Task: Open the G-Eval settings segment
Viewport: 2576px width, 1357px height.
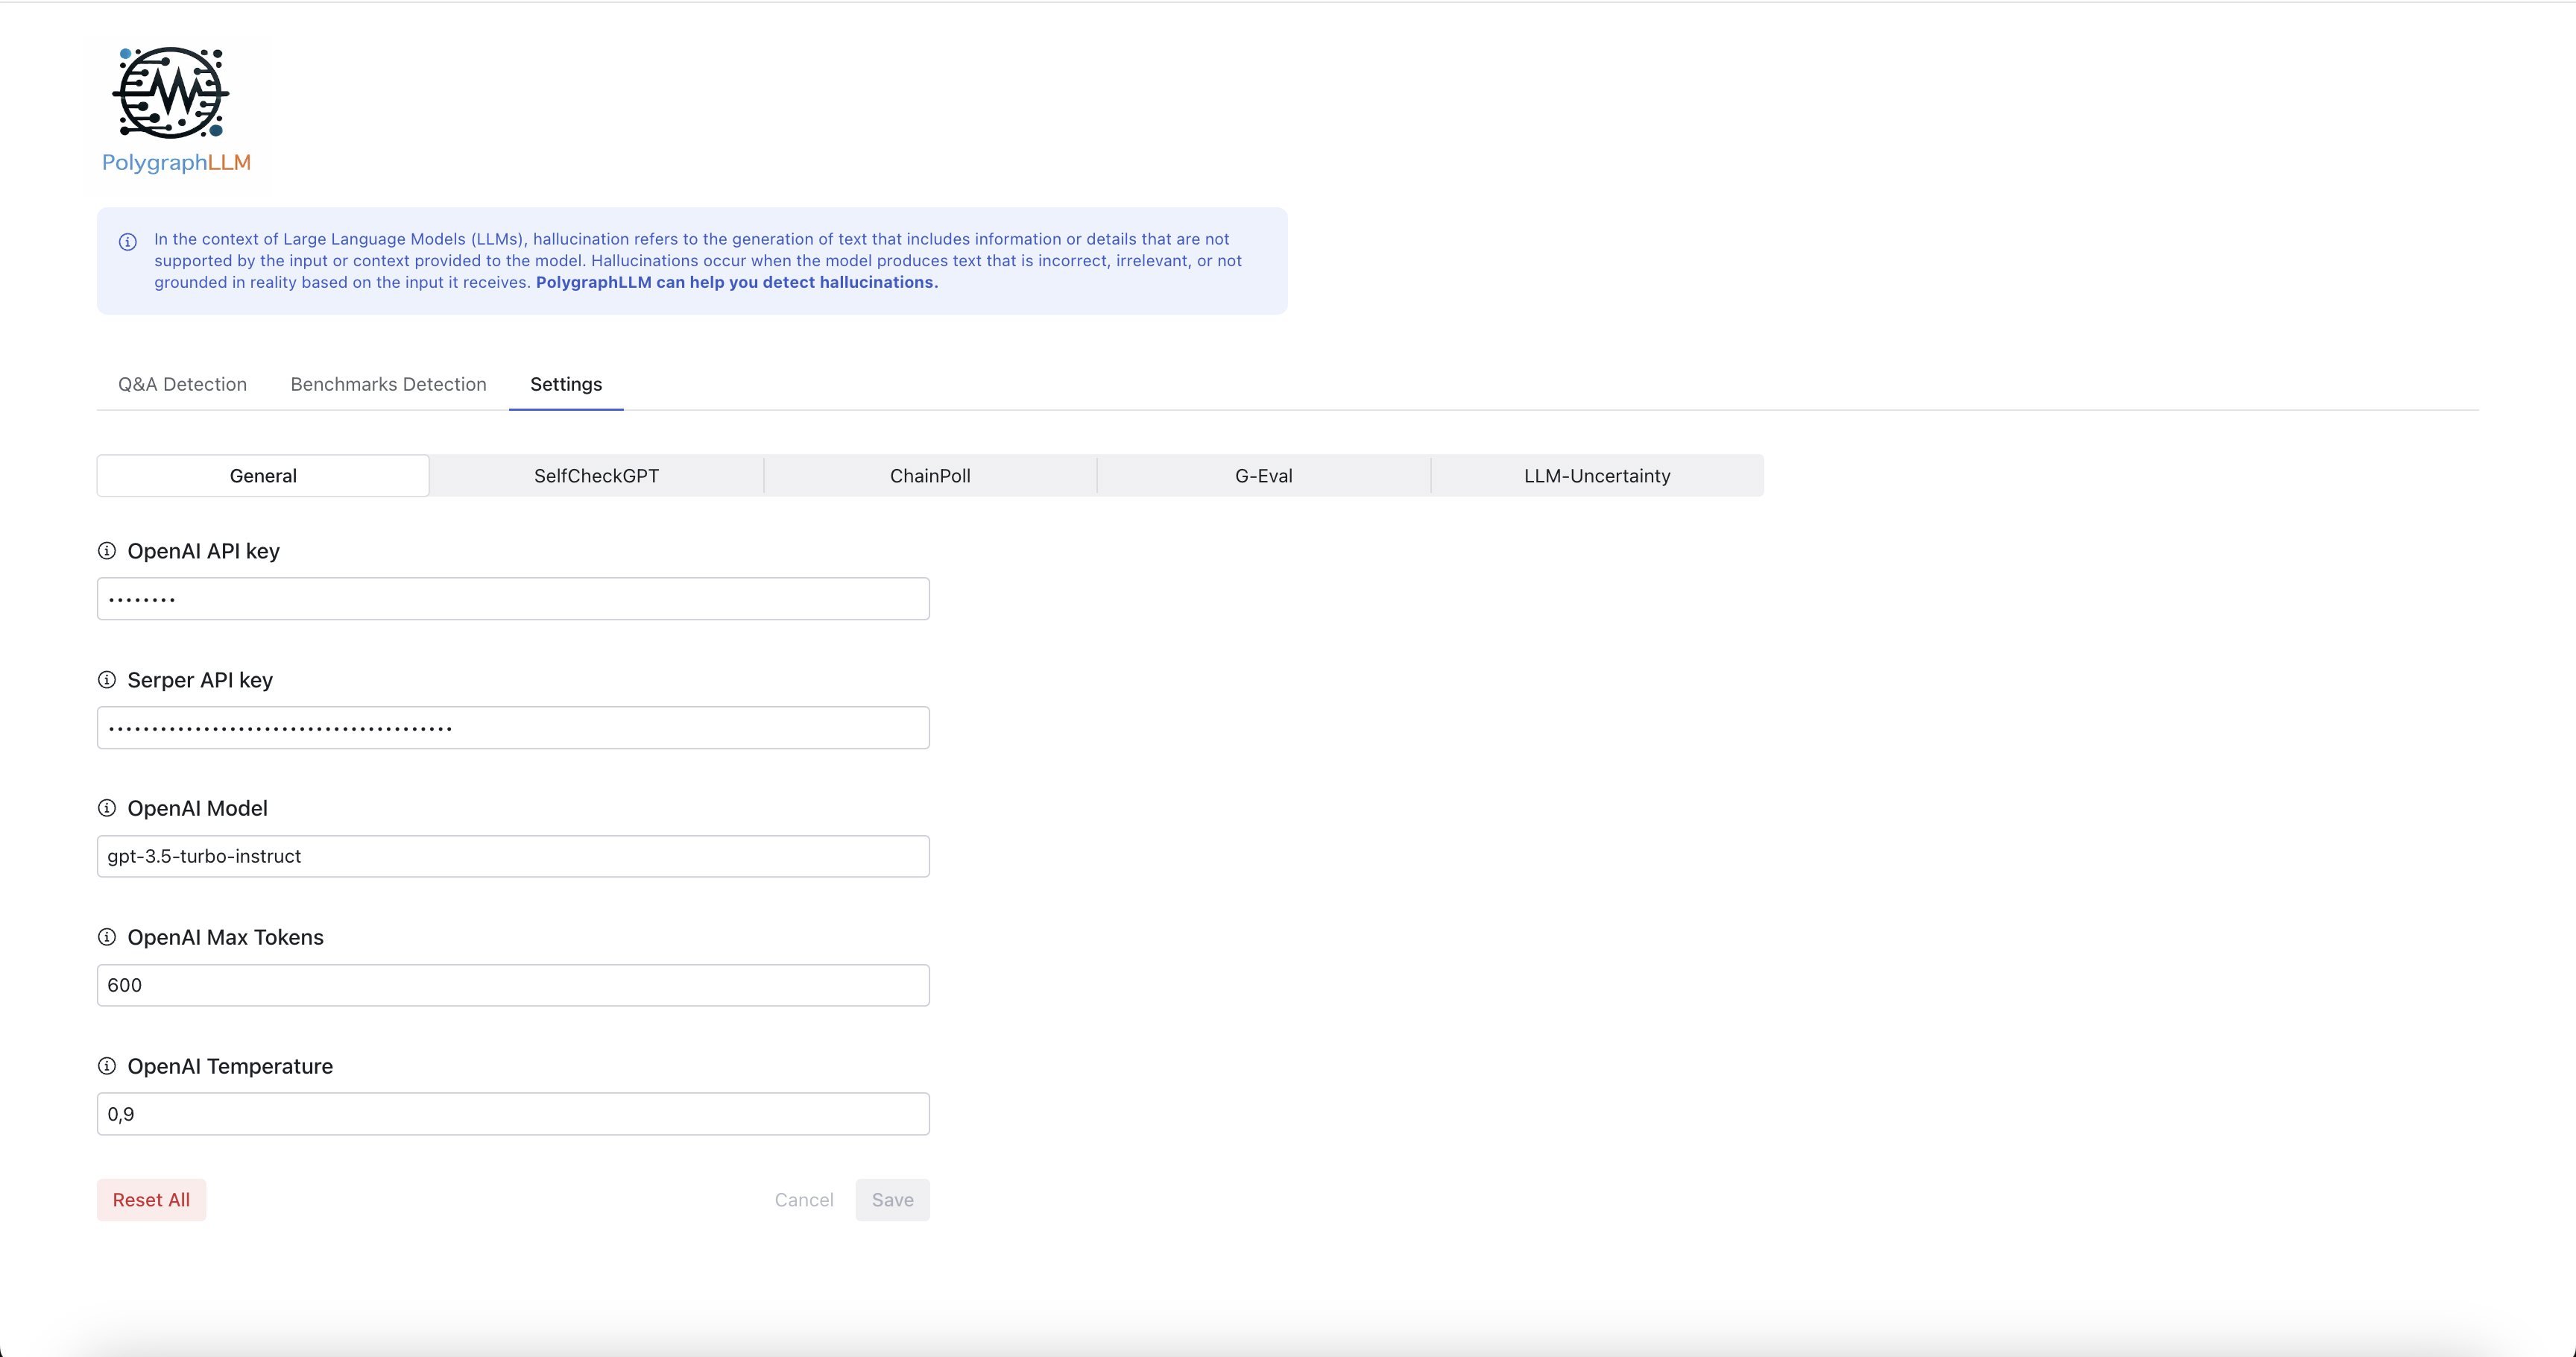Action: pyautogui.click(x=1263, y=476)
